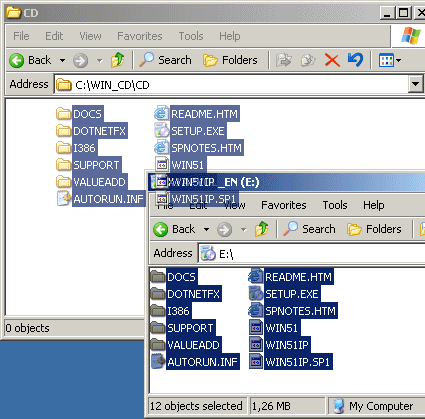Select README.HTM in CD window
Screen dimensions: 425x419
tap(196, 114)
